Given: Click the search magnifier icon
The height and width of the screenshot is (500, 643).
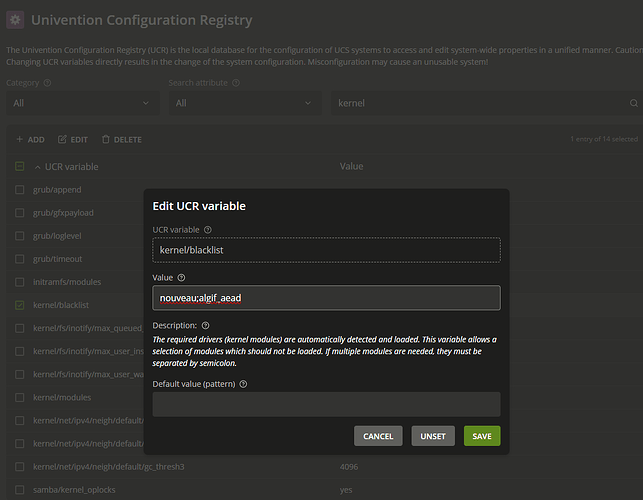Looking at the screenshot, I should coord(634,103).
